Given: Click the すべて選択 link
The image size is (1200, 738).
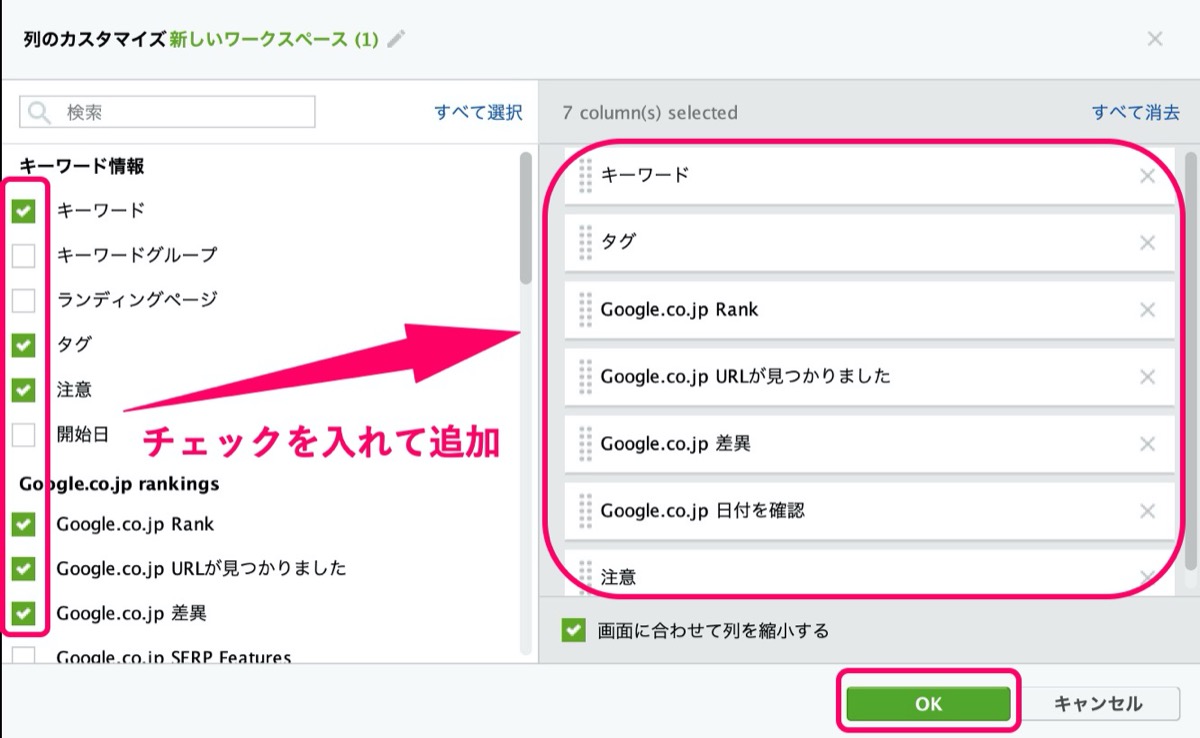Looking at the screenshot, I should click(x=478, y=113).
